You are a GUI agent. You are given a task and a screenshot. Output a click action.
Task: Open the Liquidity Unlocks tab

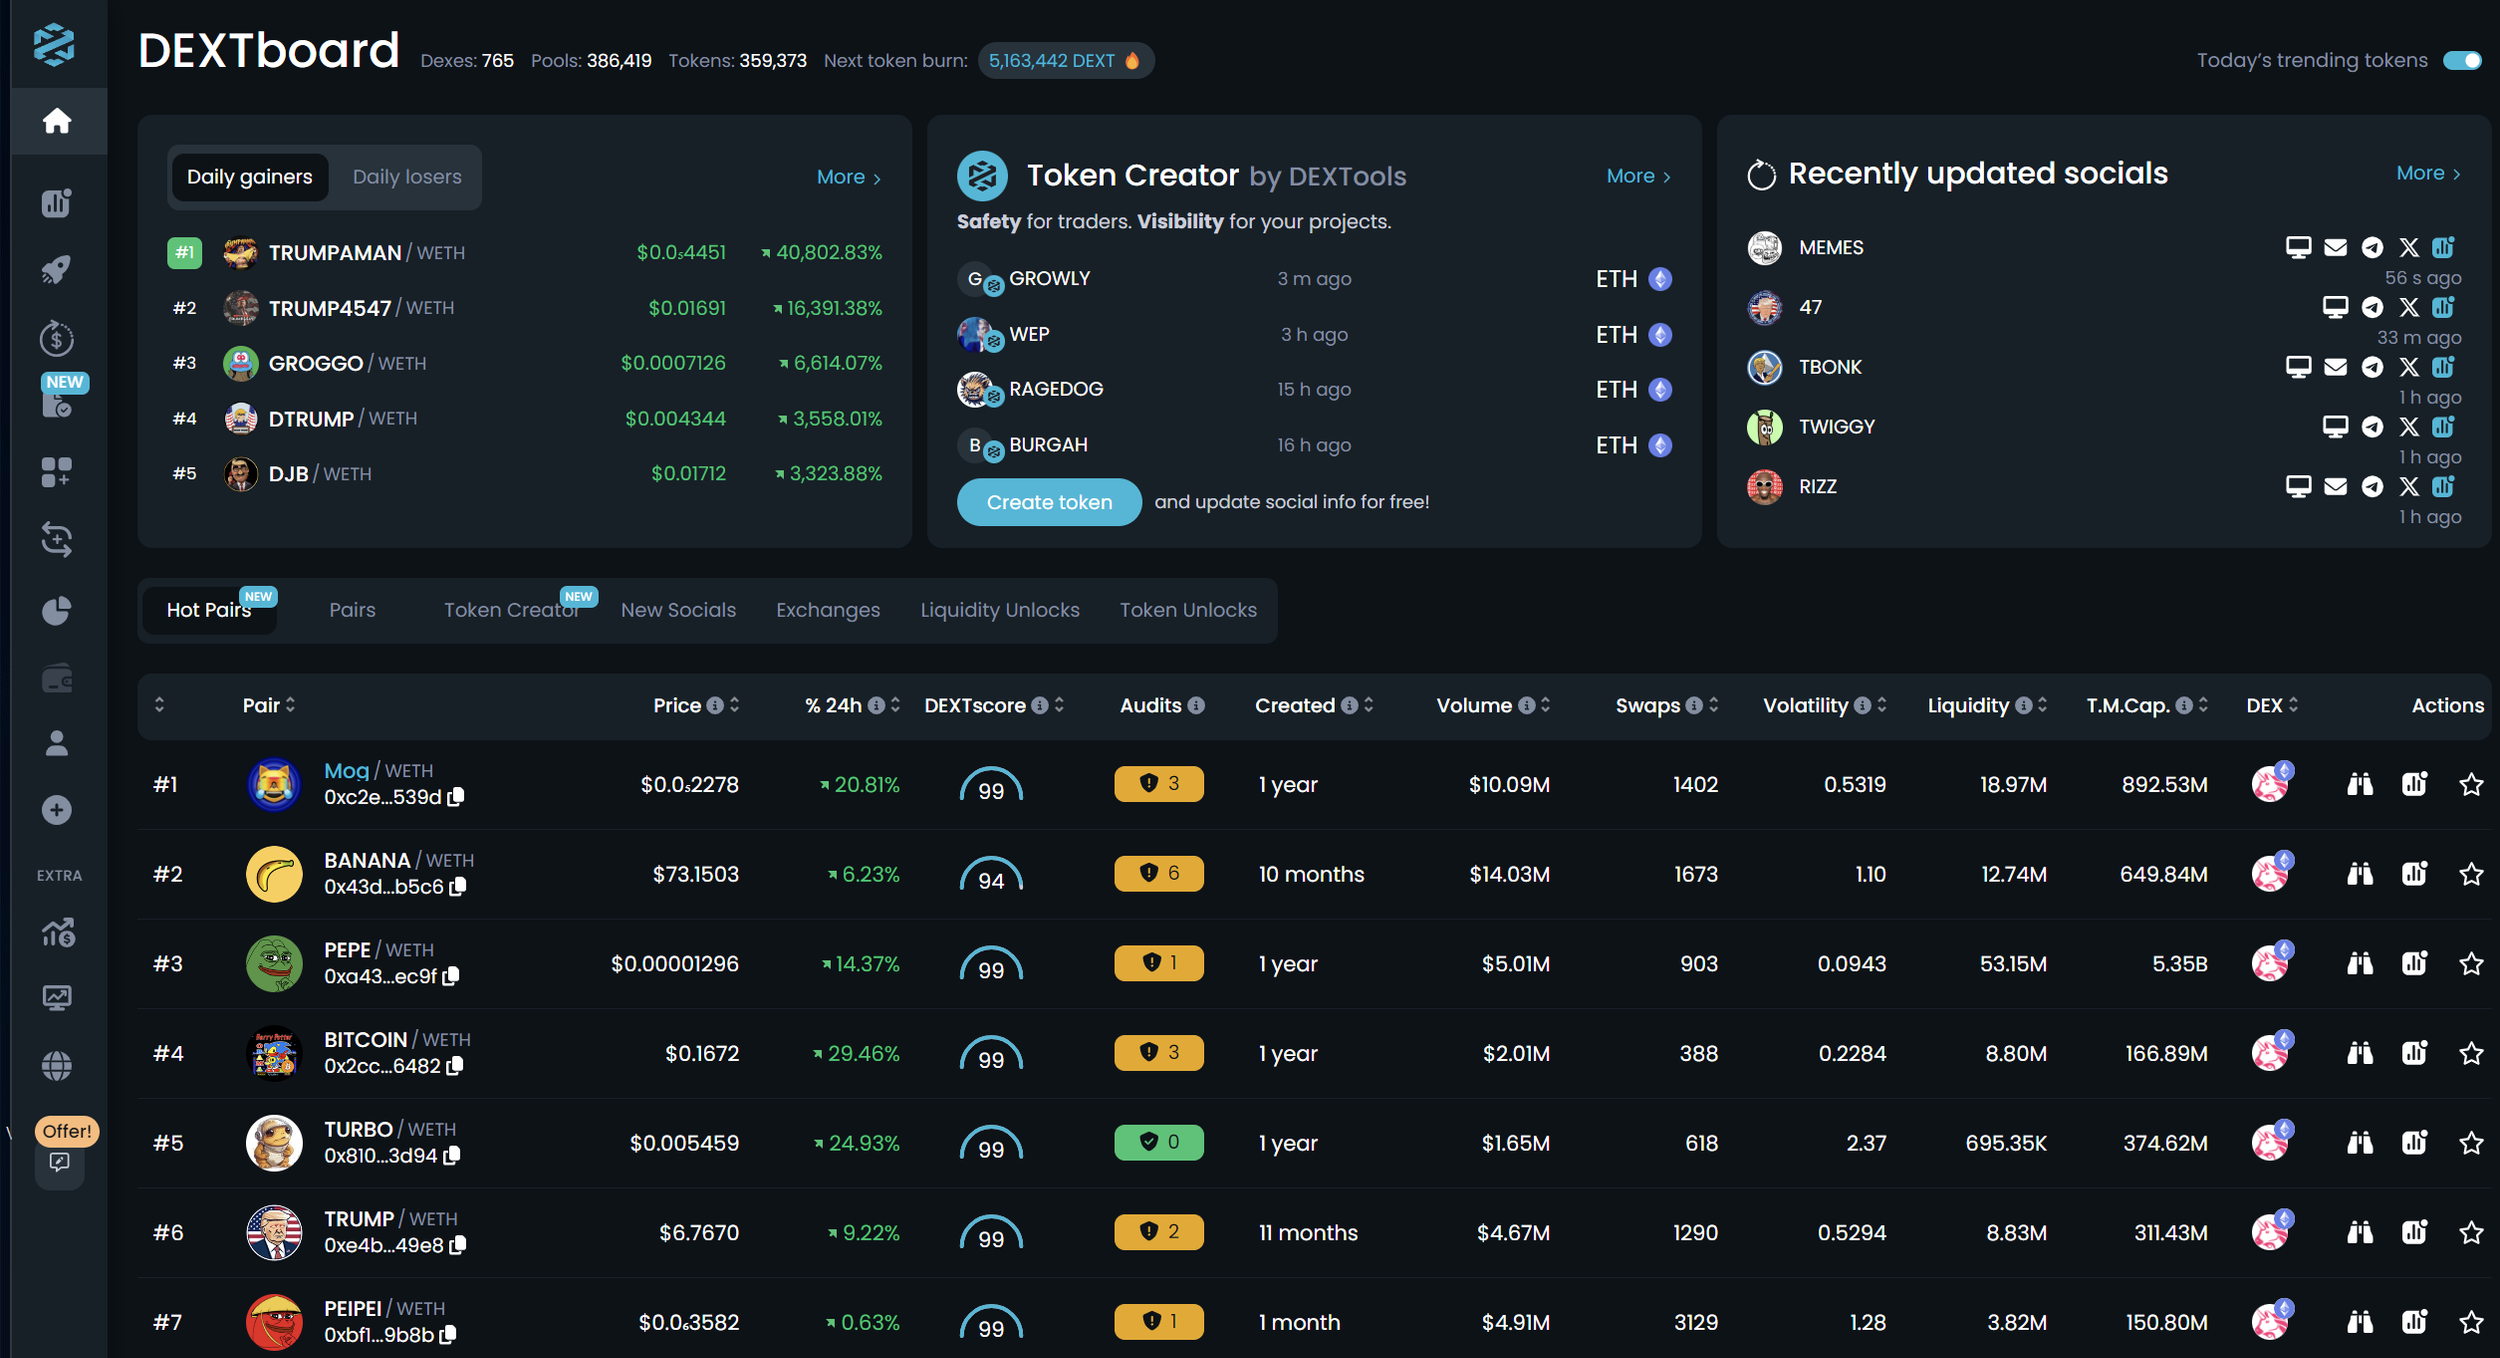click(999, 610)
